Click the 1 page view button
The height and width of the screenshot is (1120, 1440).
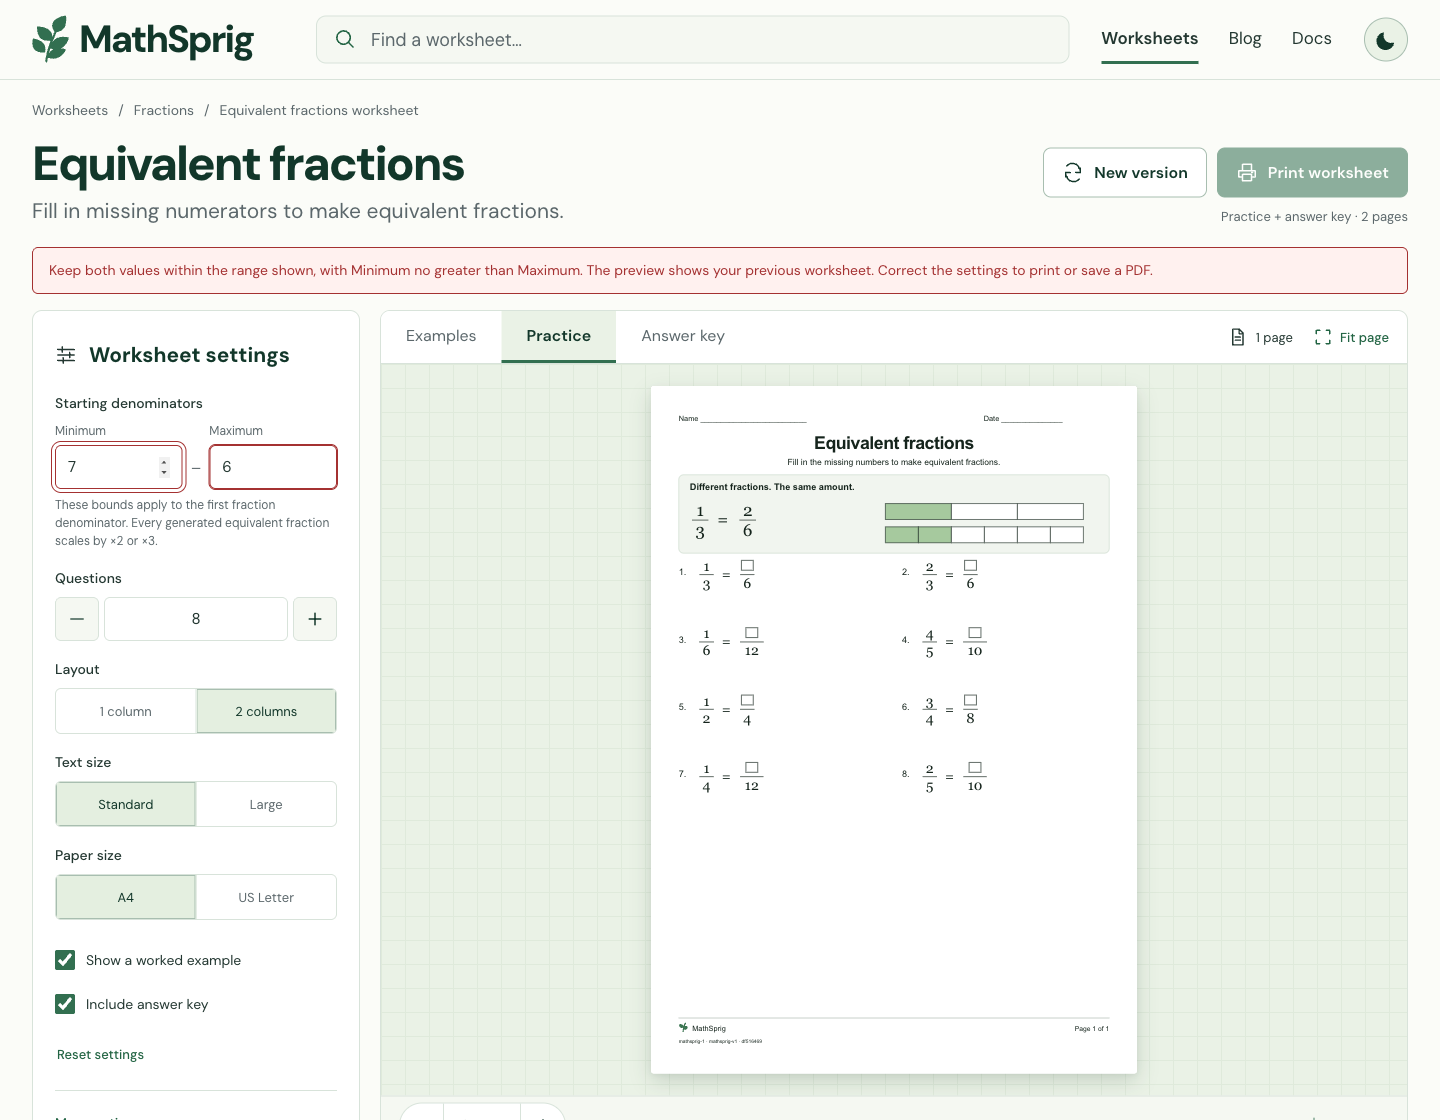pyautogui.click(x=1262, y=337)
